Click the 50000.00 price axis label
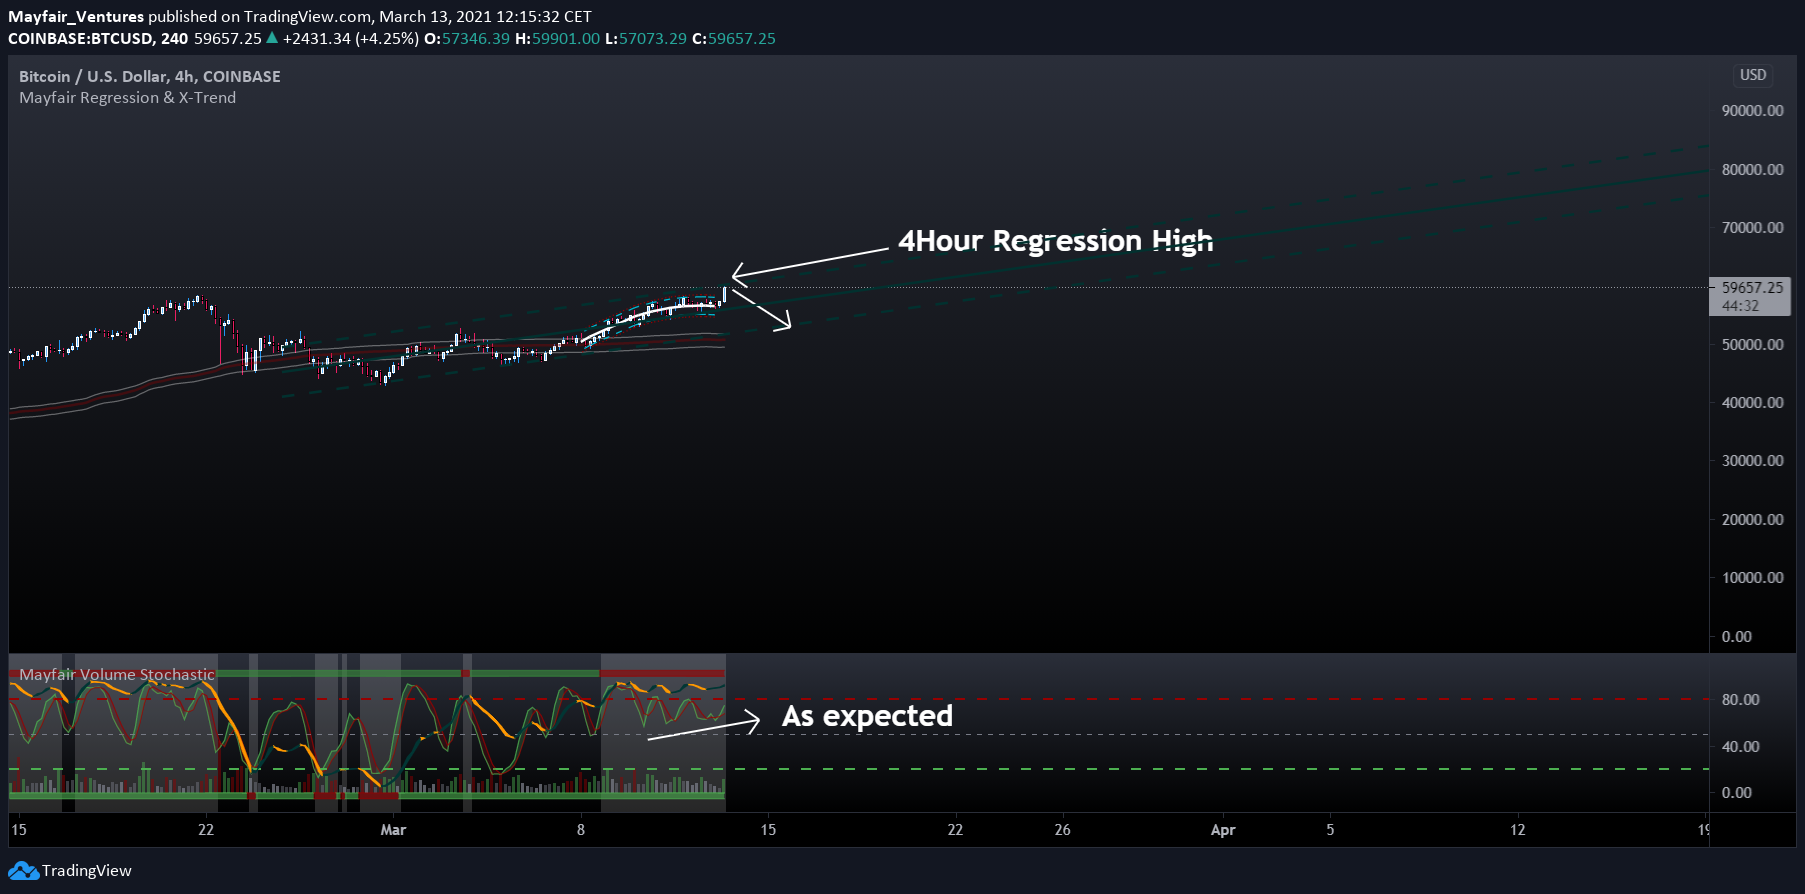The height and width of the screenshot is (894, 1805). [1752, 345]
